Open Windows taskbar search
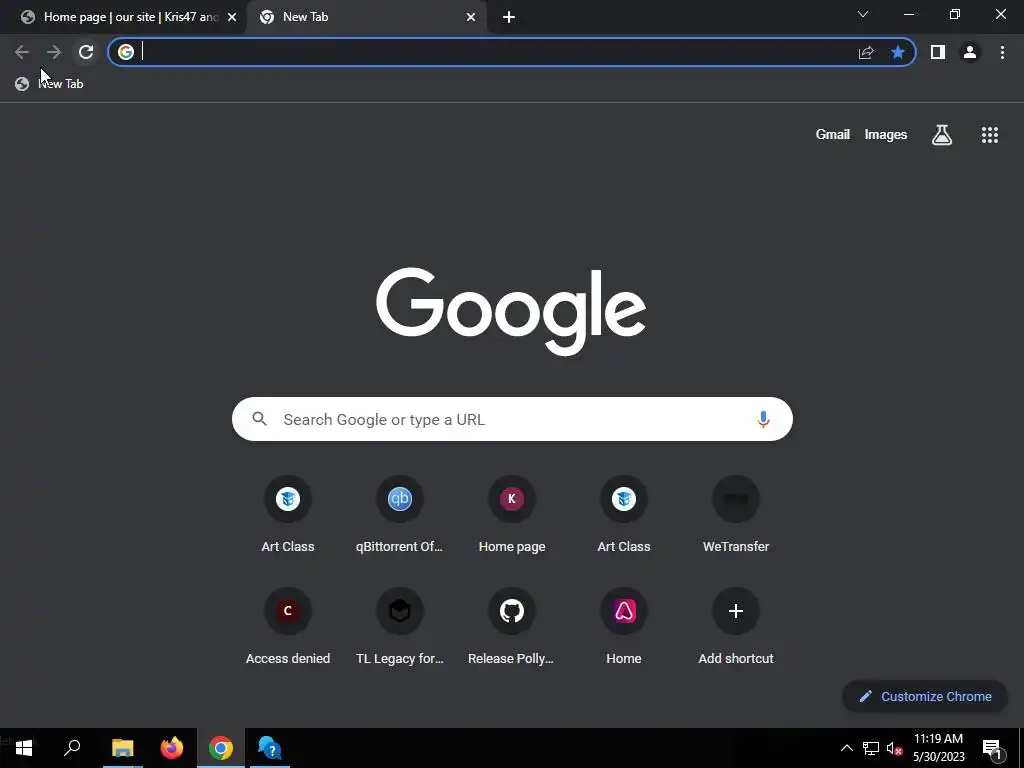This screenshot has height=768, width=1024. click(x=72, y=748)
